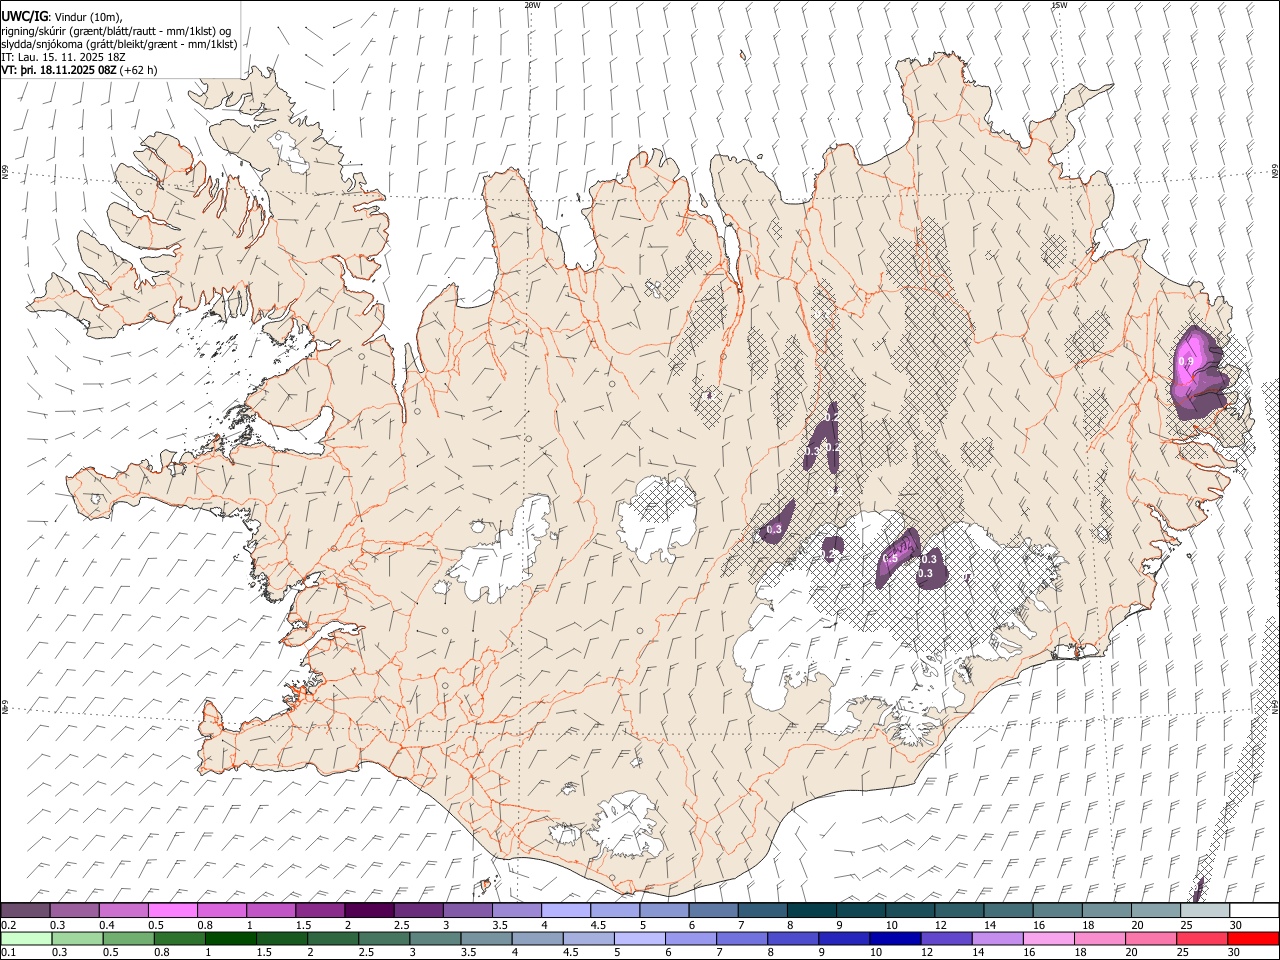Click the 'slydda/snjókoma' legend description line
The height and width of the screenshot is (960, 1280).
pos(119,44)
